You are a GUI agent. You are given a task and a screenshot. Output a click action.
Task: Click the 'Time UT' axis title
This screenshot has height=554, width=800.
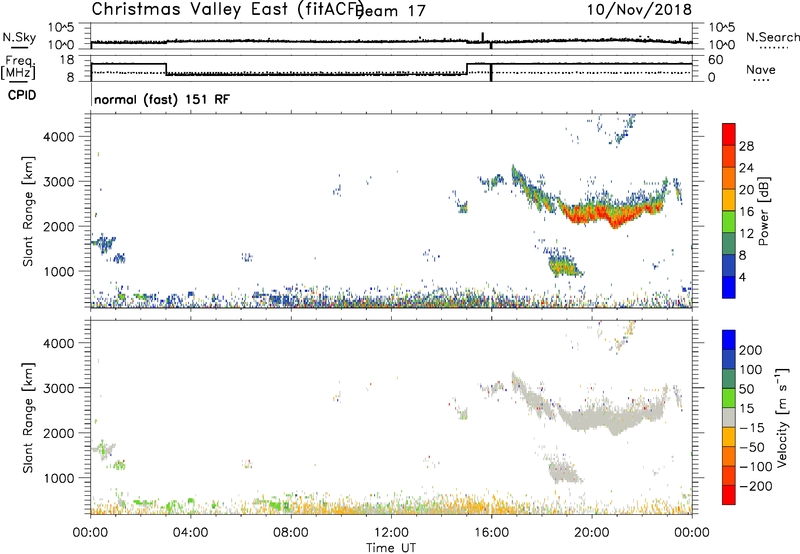pyautogui.click(x=391, y=548)
